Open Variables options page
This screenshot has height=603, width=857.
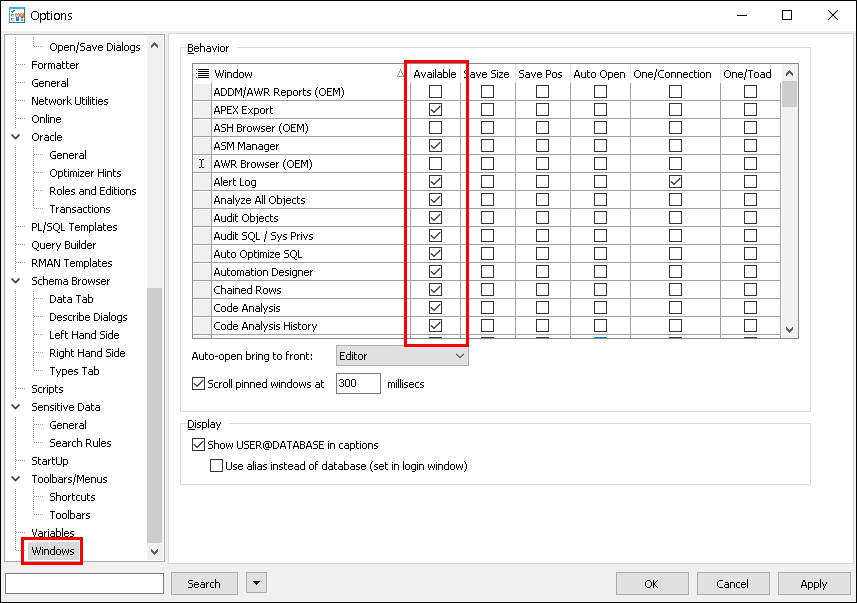(x=52, y=533)
